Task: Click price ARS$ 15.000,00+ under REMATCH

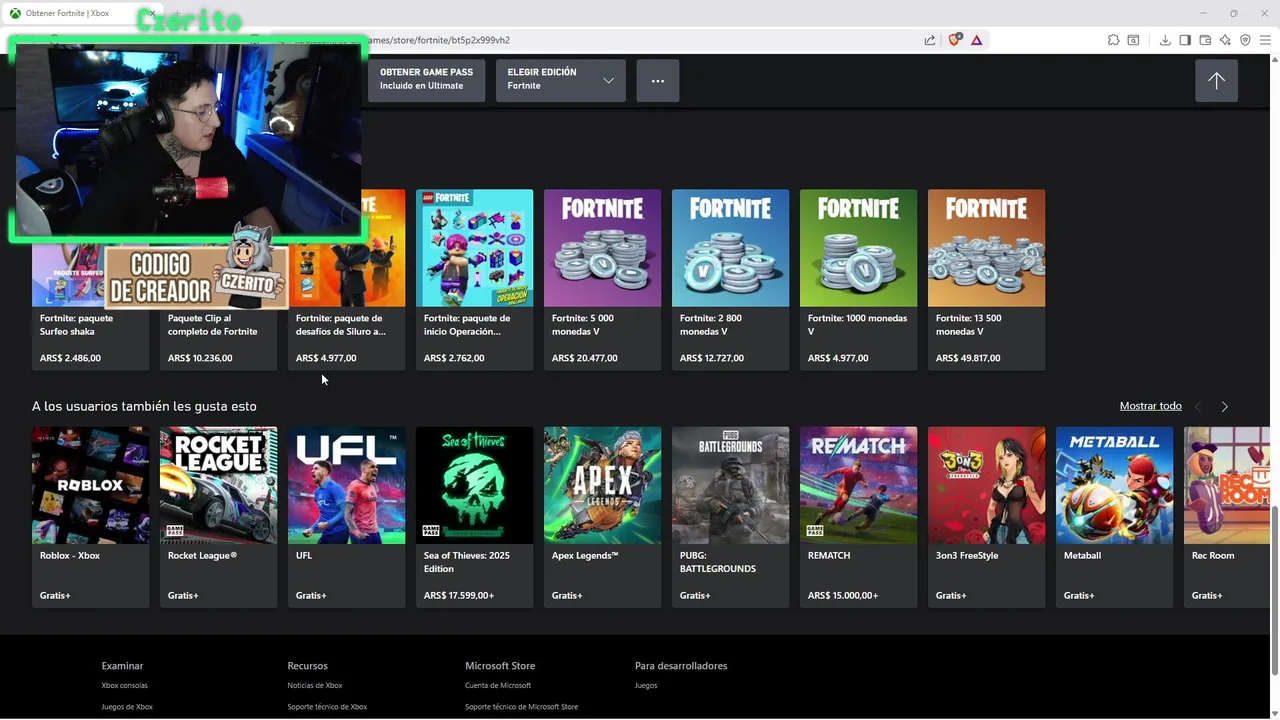Action: pos(843,596)
